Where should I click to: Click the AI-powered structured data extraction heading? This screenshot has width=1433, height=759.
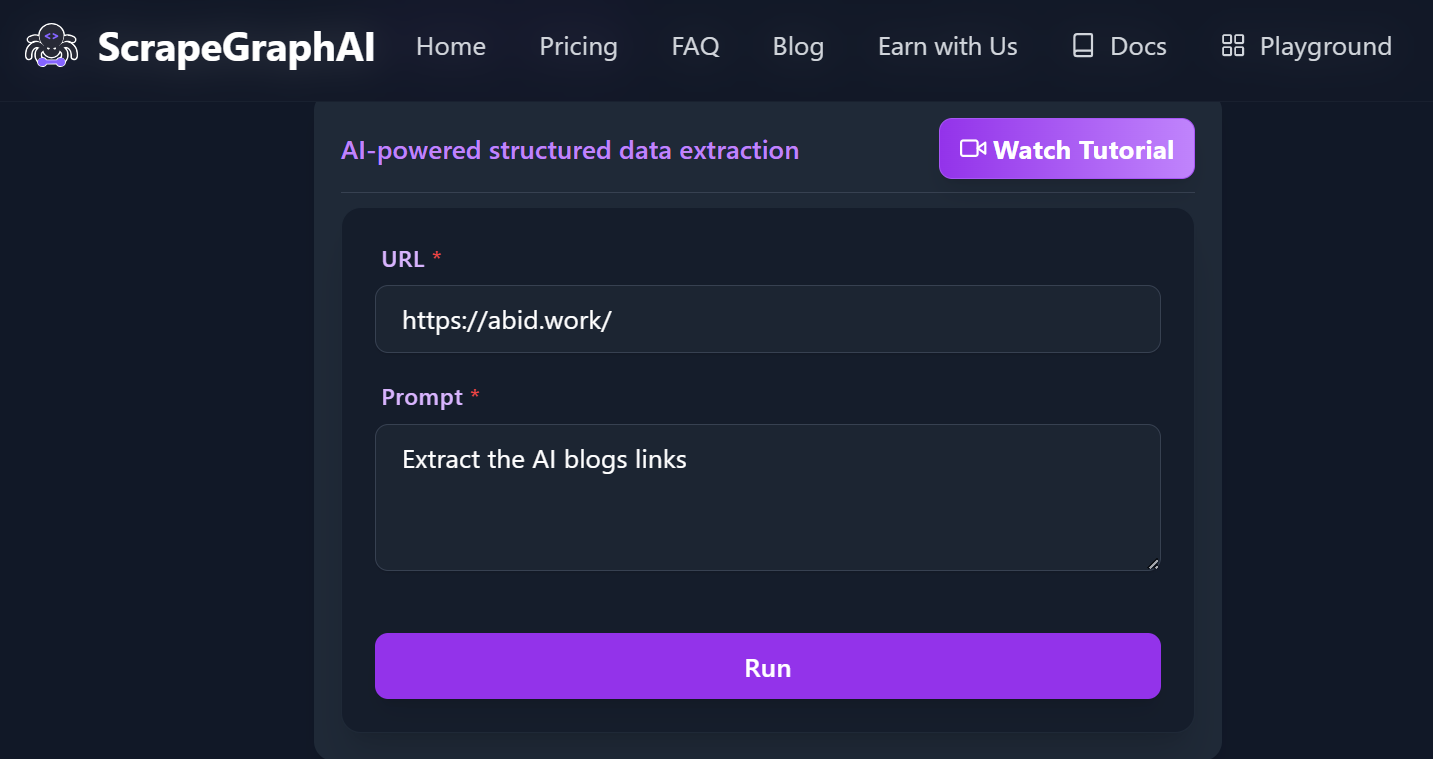(x=570, y=151)
